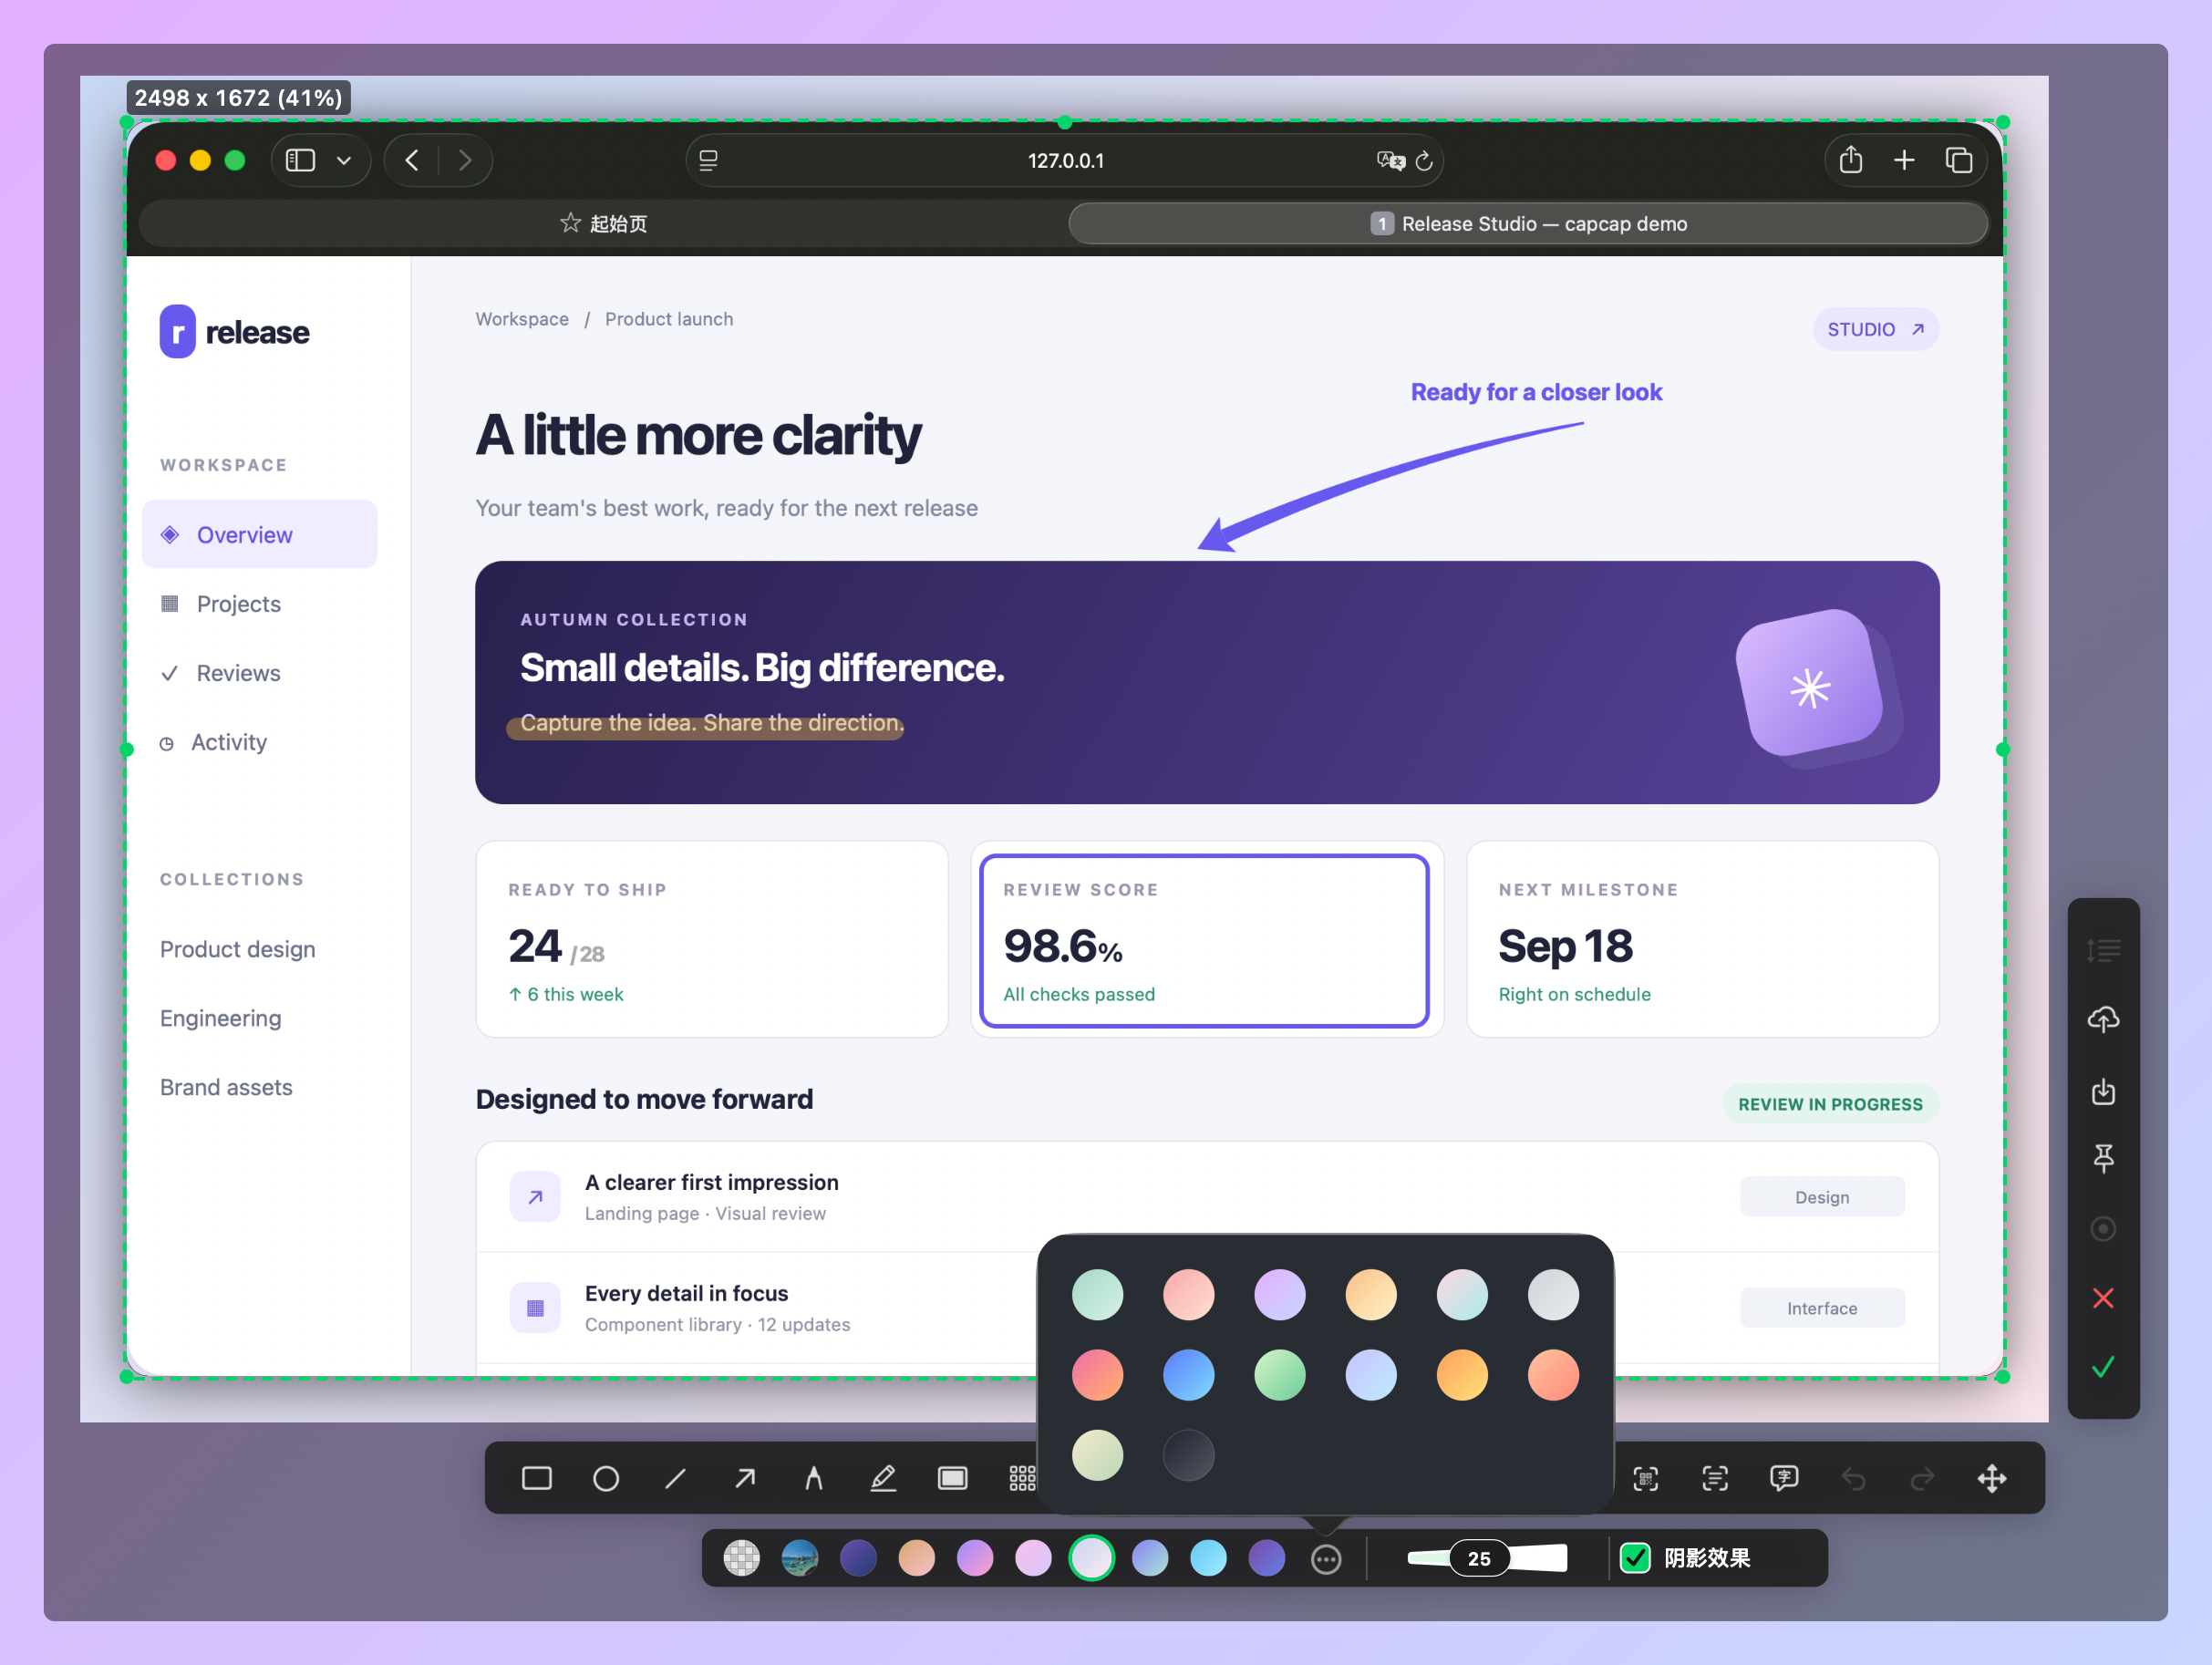This screenshot has height=1665, width=2212.
Task: Open the text bubble translate tool
Action: [x=1784, y=1478]
